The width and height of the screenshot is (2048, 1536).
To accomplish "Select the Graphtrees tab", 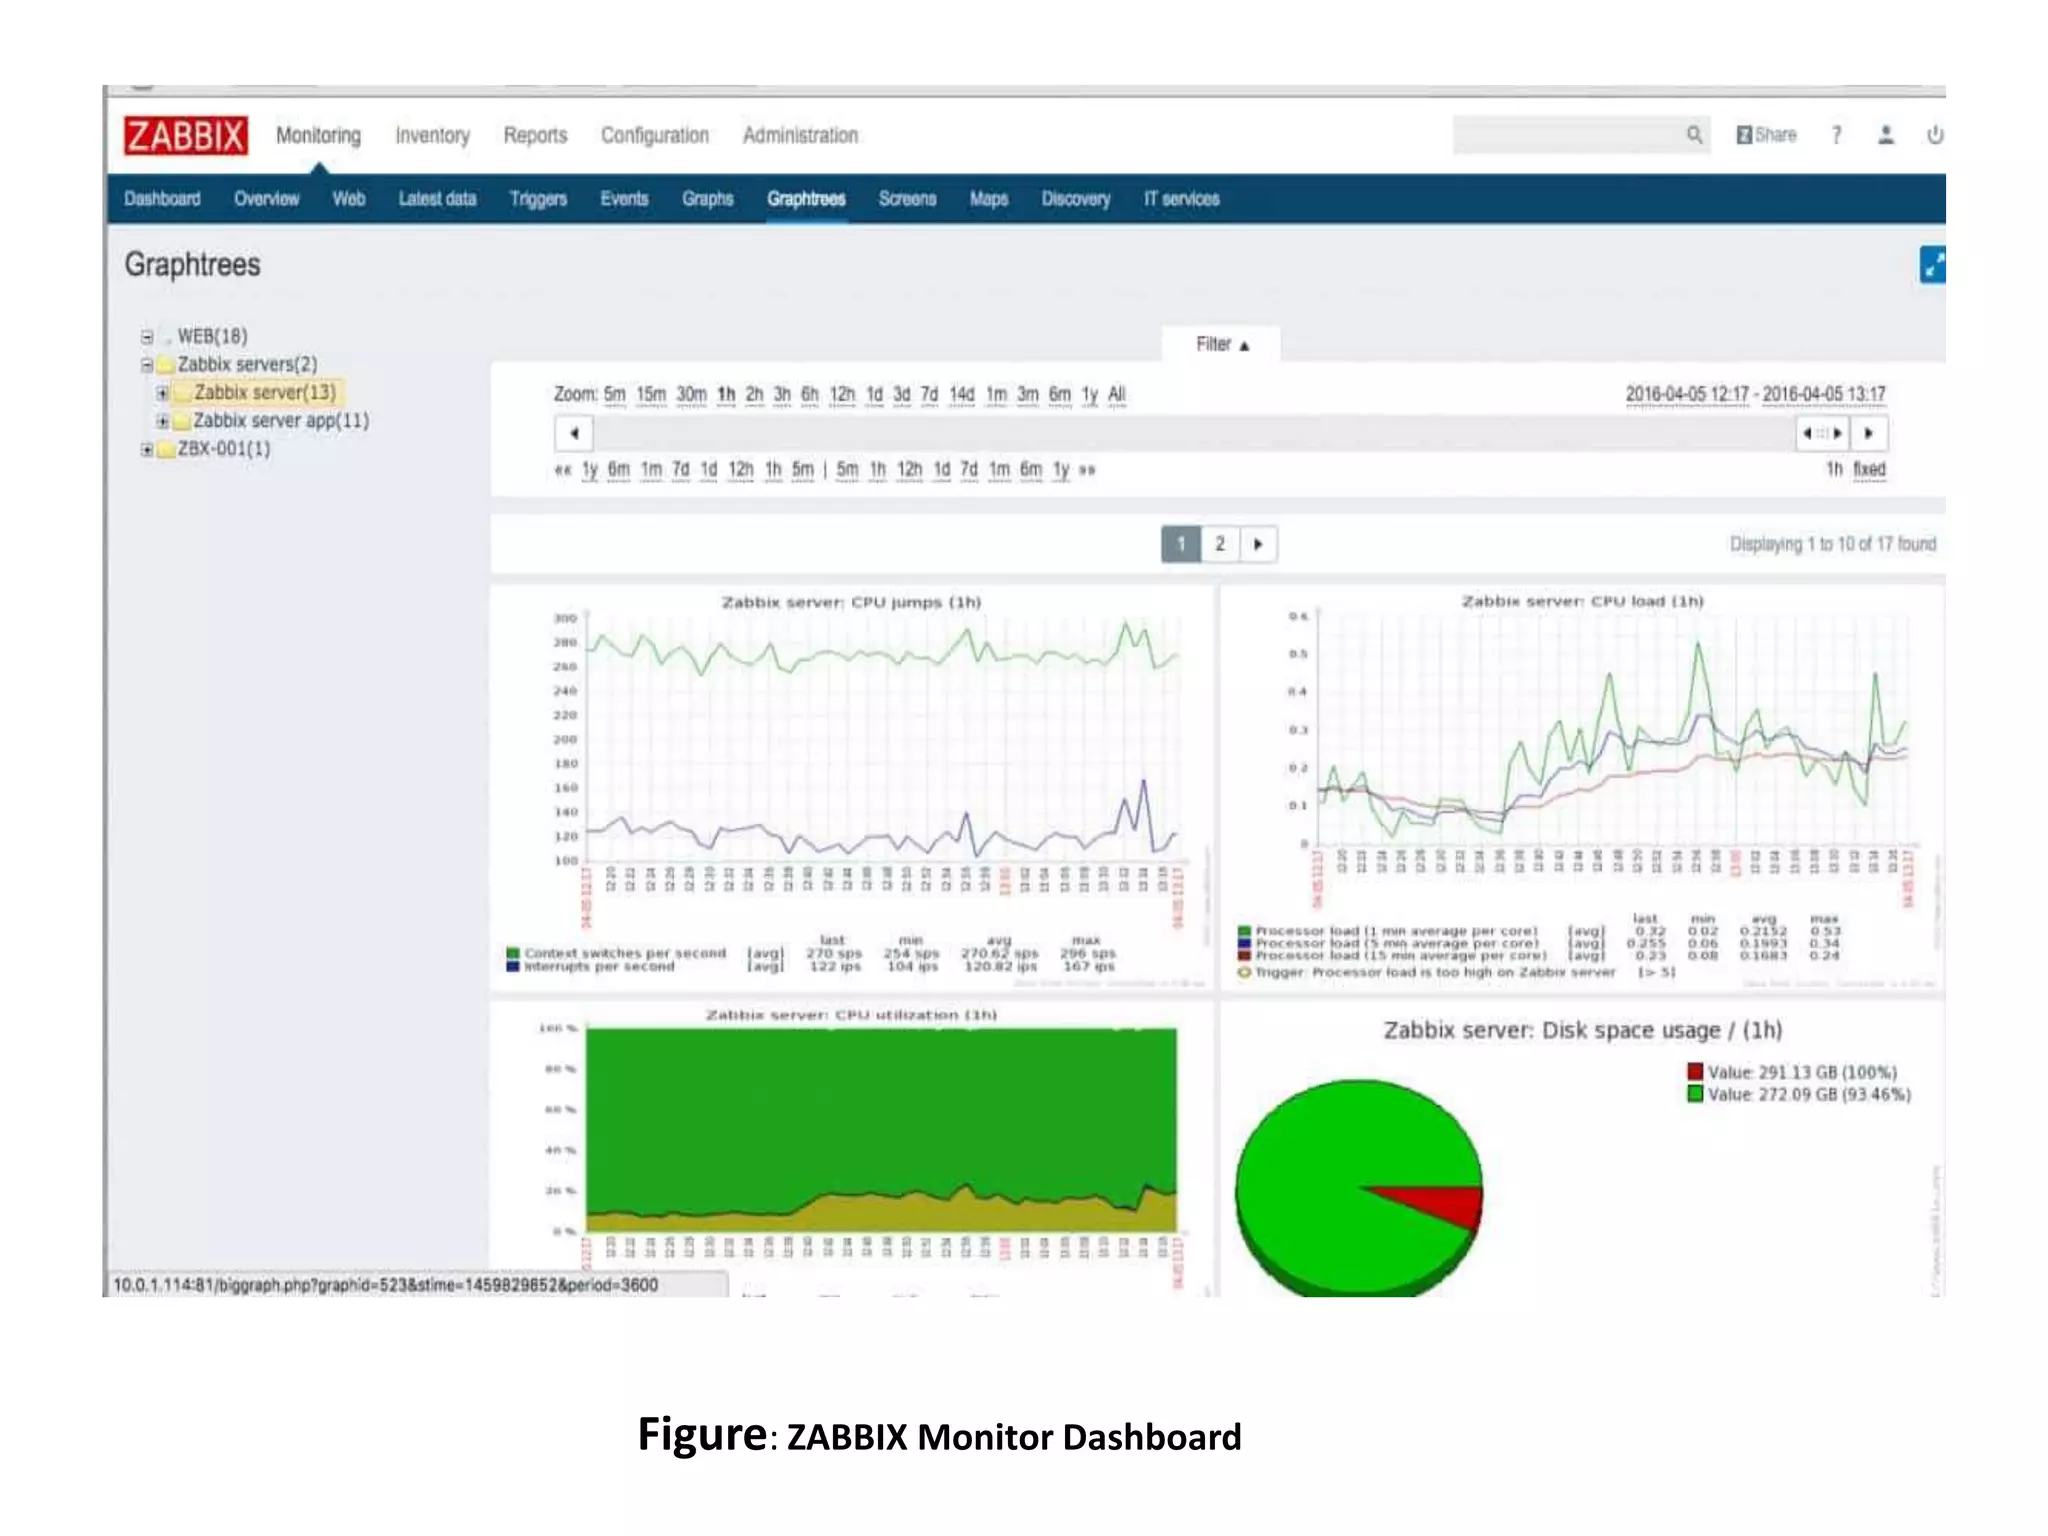I will [806, 199].
